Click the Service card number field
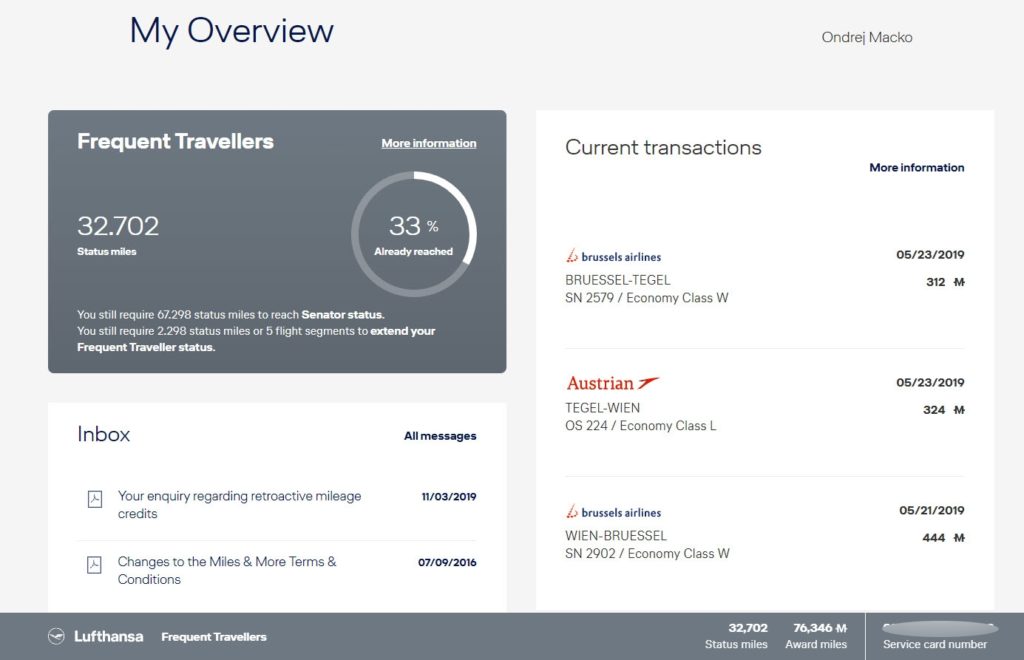 click(x=935, y=636)
